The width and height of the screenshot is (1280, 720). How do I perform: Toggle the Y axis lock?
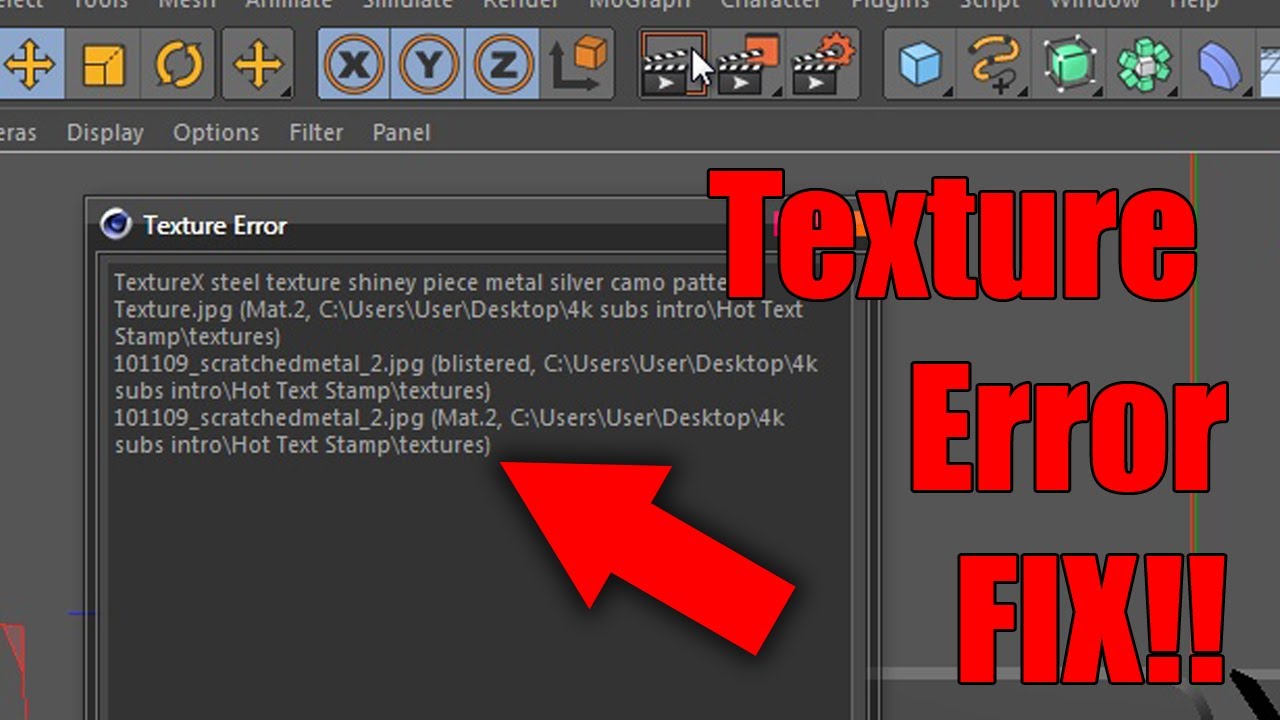click(x=427, y=64)
